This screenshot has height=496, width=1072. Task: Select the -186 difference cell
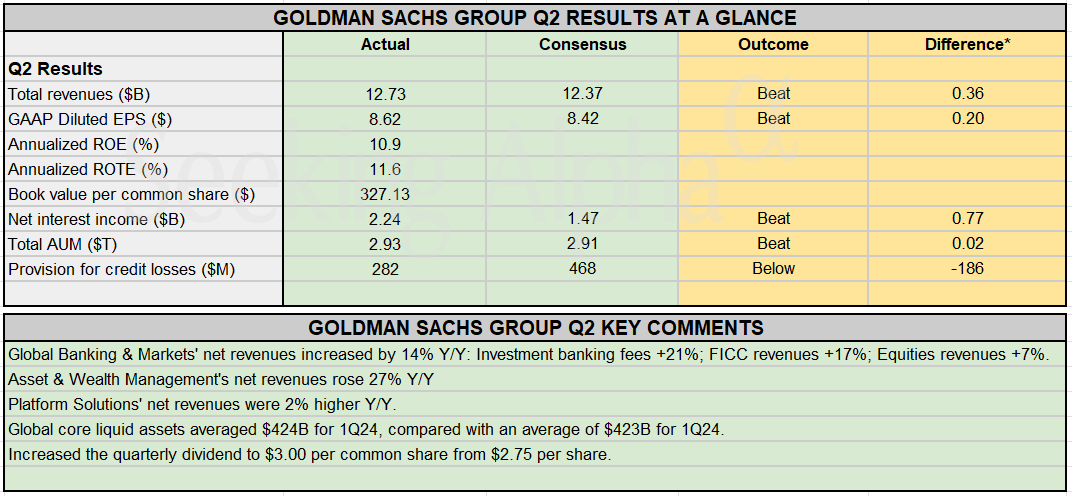(968, 269)
